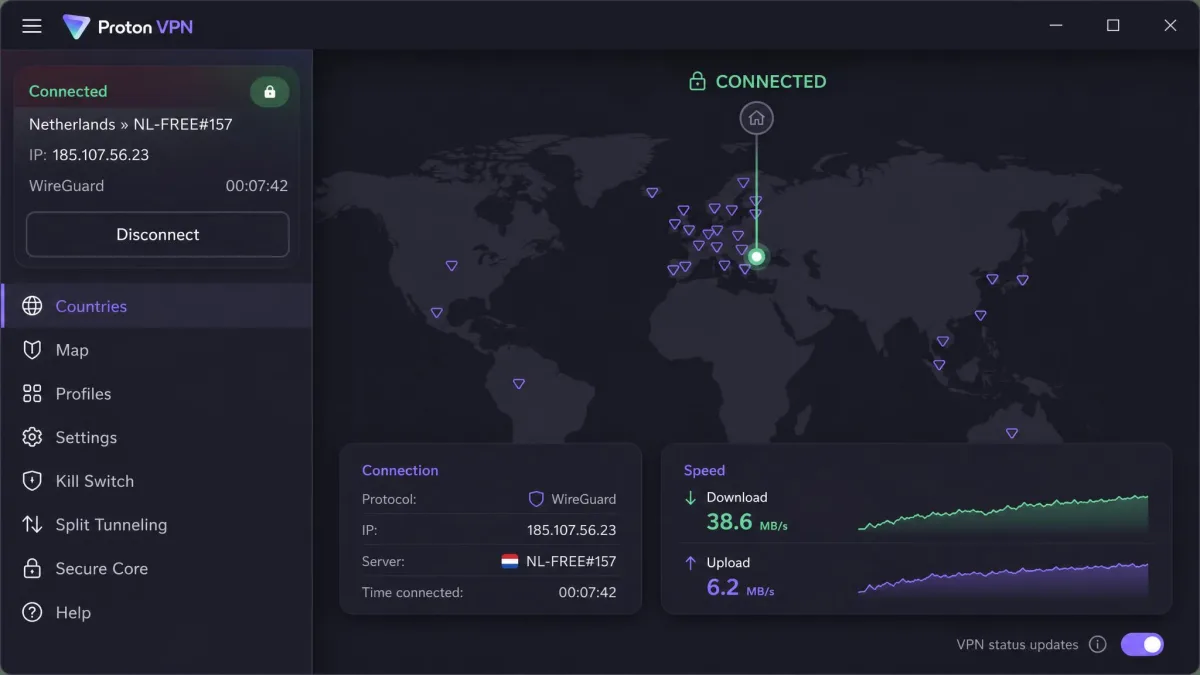Click the Secure Core lock icon

[x=32, y=569]
